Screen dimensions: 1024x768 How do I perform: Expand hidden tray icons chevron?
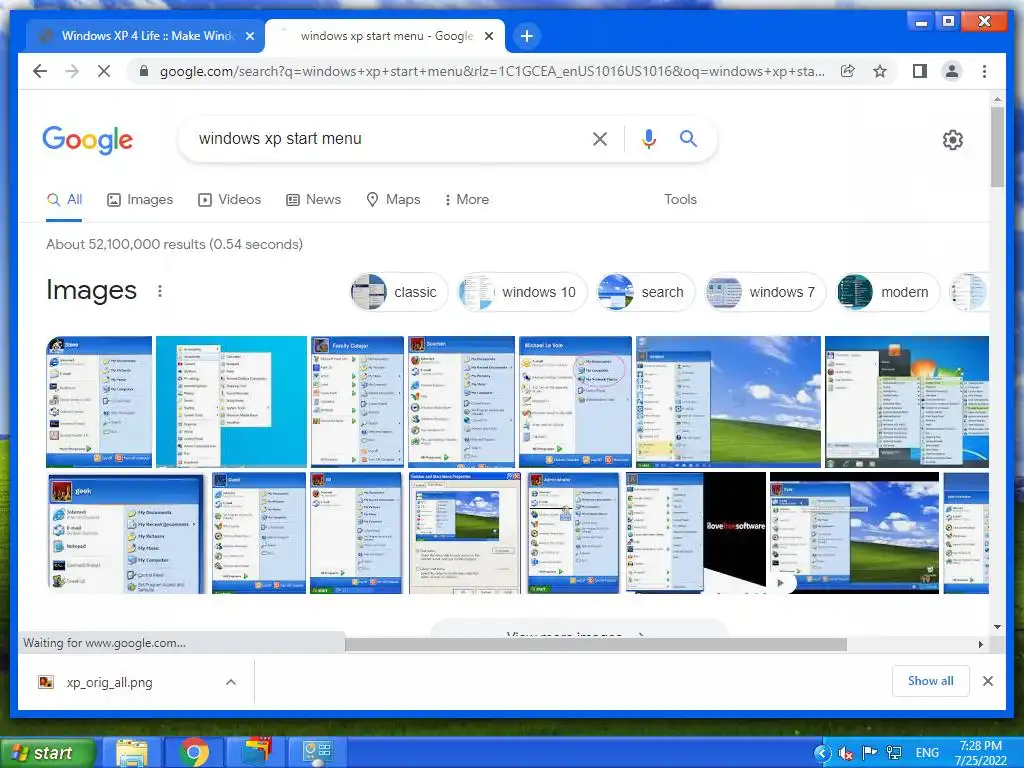pos(822,753)
